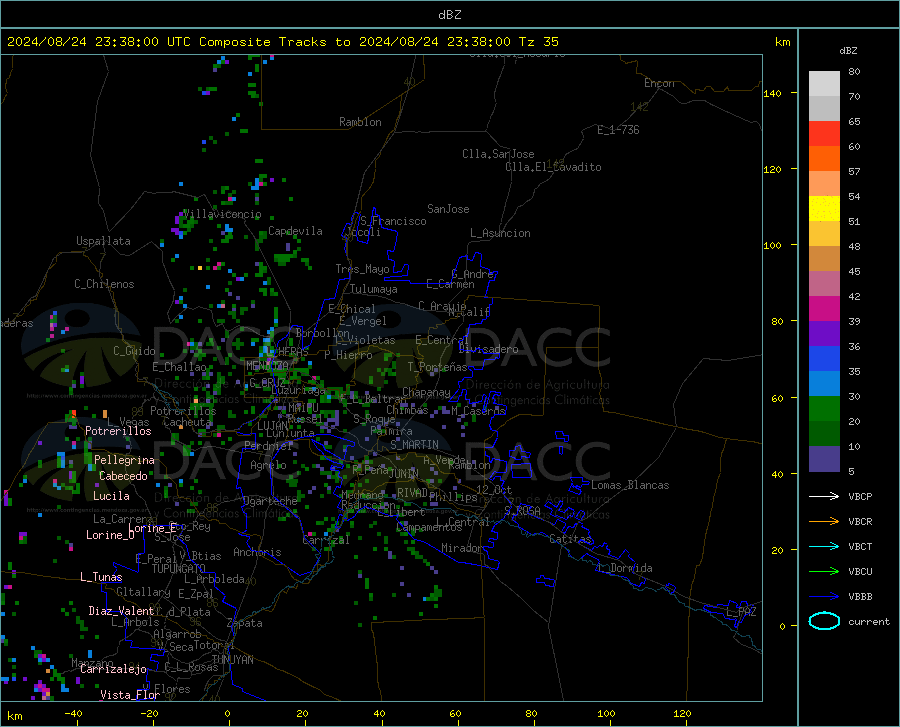Click the 'VBCR' legend label

pyautogui.click(x=860, y=522)
